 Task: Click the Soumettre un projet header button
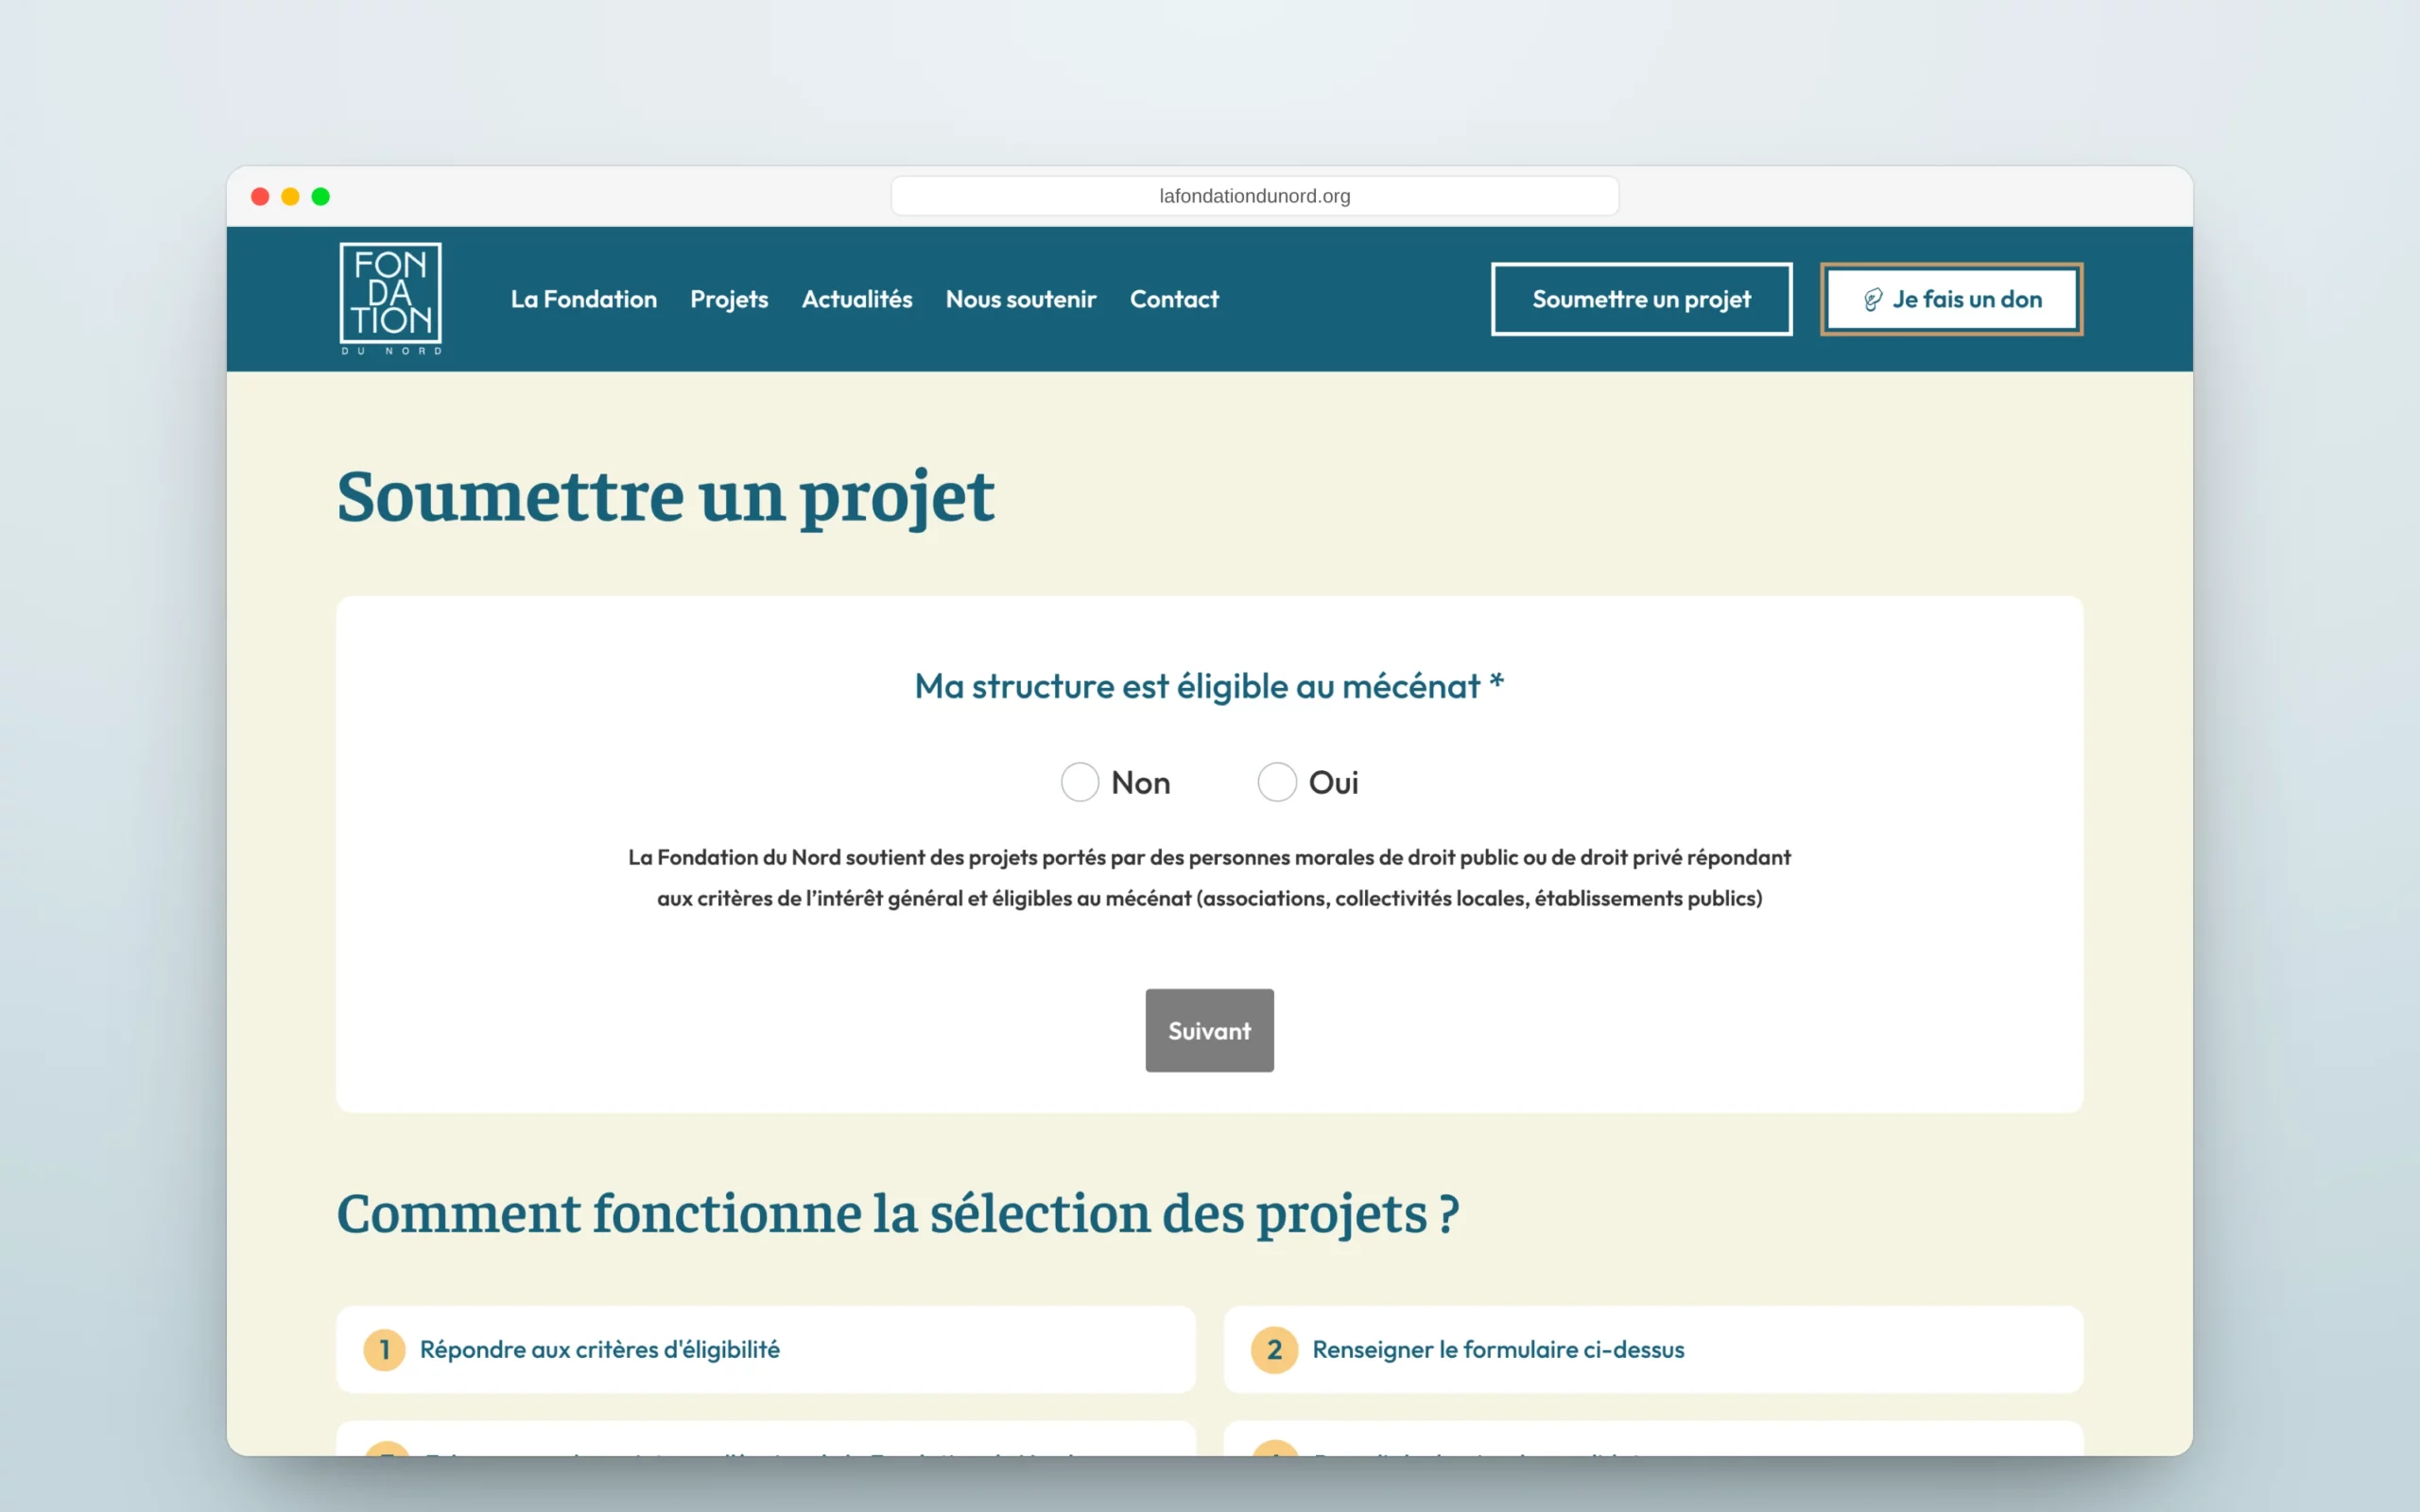click(1641, 299)
